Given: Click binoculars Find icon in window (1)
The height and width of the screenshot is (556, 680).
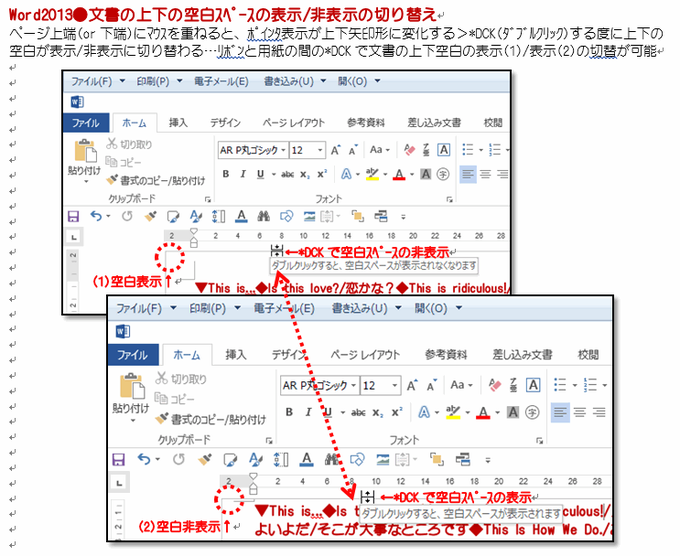Looking at the screenshot, I should pos(263,216).
